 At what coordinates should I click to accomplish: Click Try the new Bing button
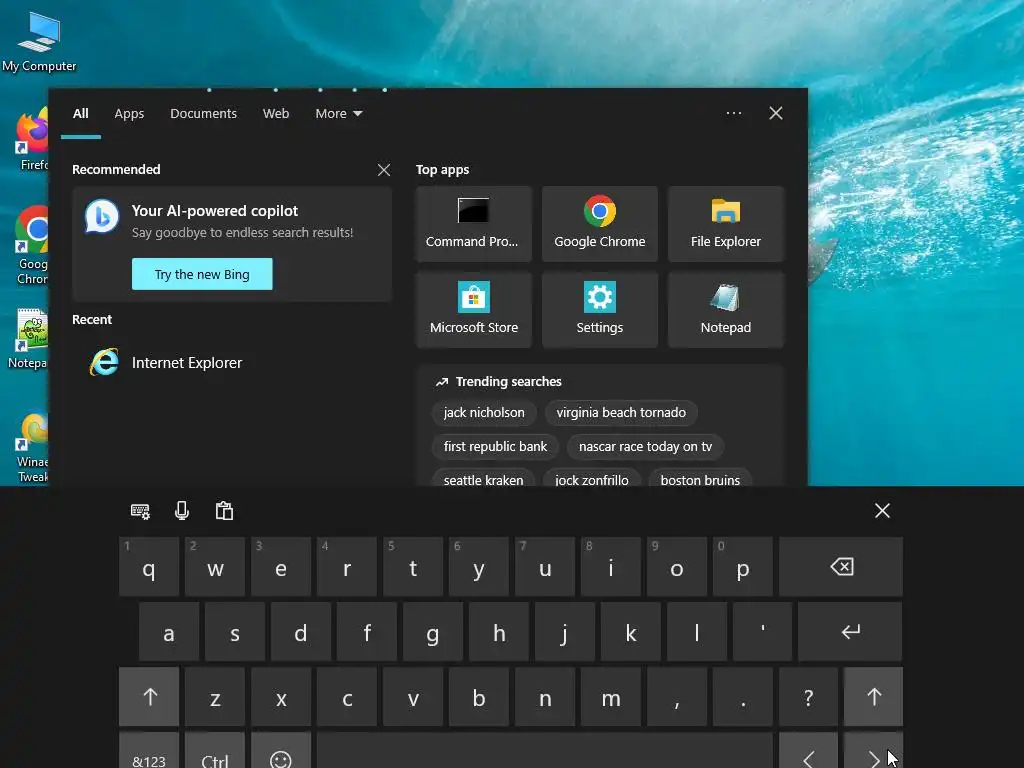coord(202,274)
